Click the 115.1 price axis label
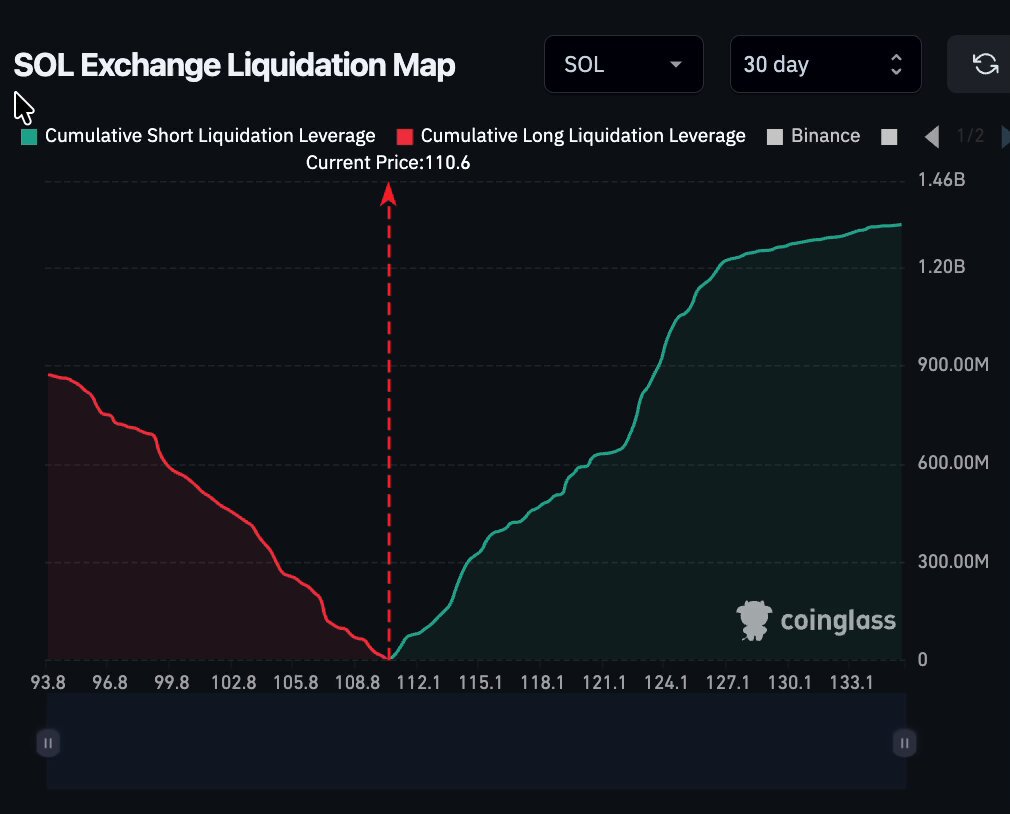This screenshot has width=1010, height=814. click(481, 683)
